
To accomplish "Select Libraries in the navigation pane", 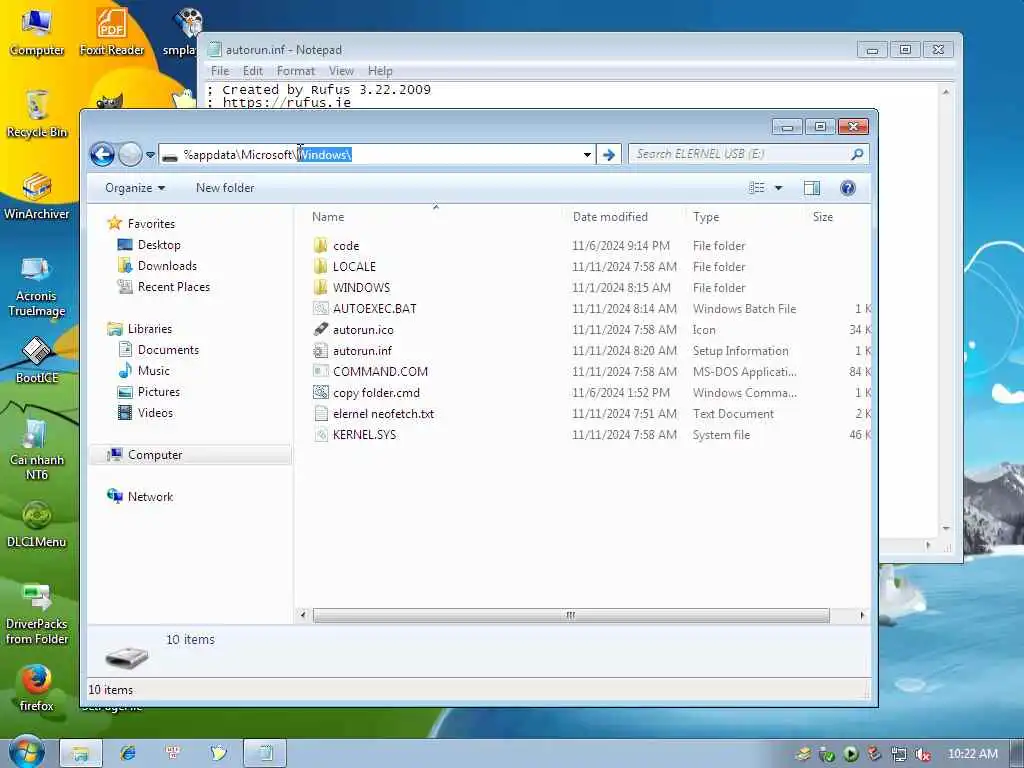I will (150, 329).
